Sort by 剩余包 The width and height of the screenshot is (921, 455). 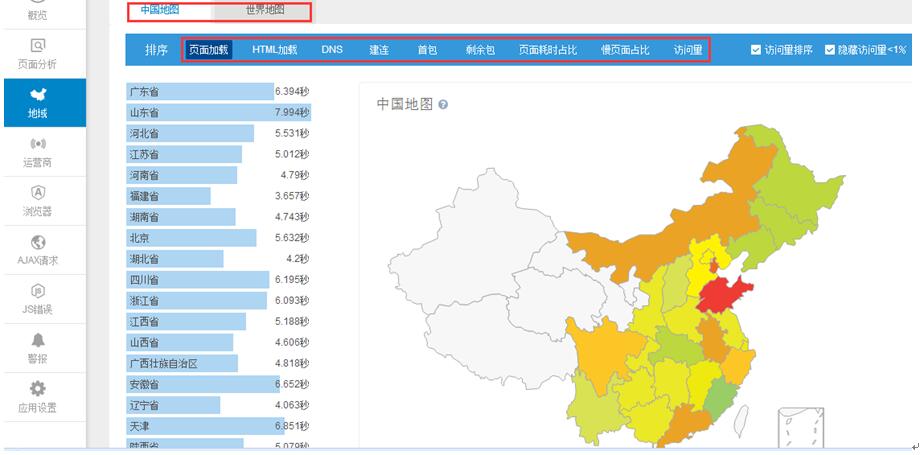[480, 50]
